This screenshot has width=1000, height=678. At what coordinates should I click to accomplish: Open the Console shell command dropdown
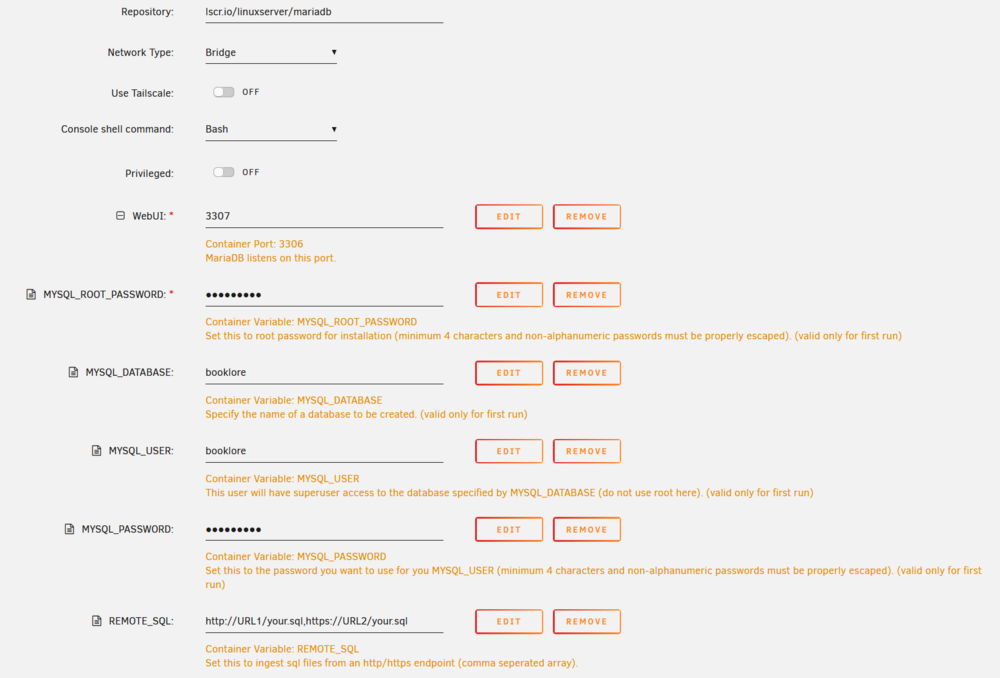coord(271,129)
